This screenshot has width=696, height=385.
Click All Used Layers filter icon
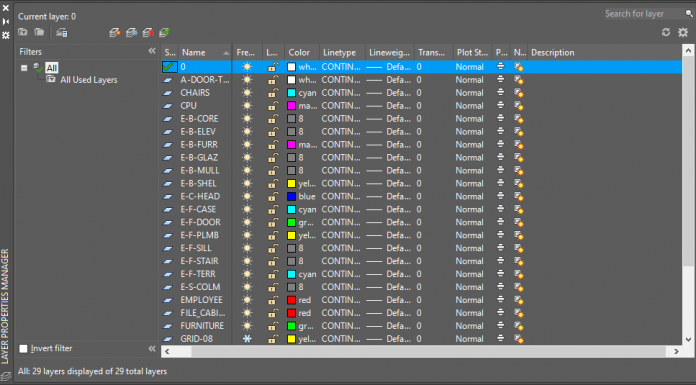[x=51, y=79]
